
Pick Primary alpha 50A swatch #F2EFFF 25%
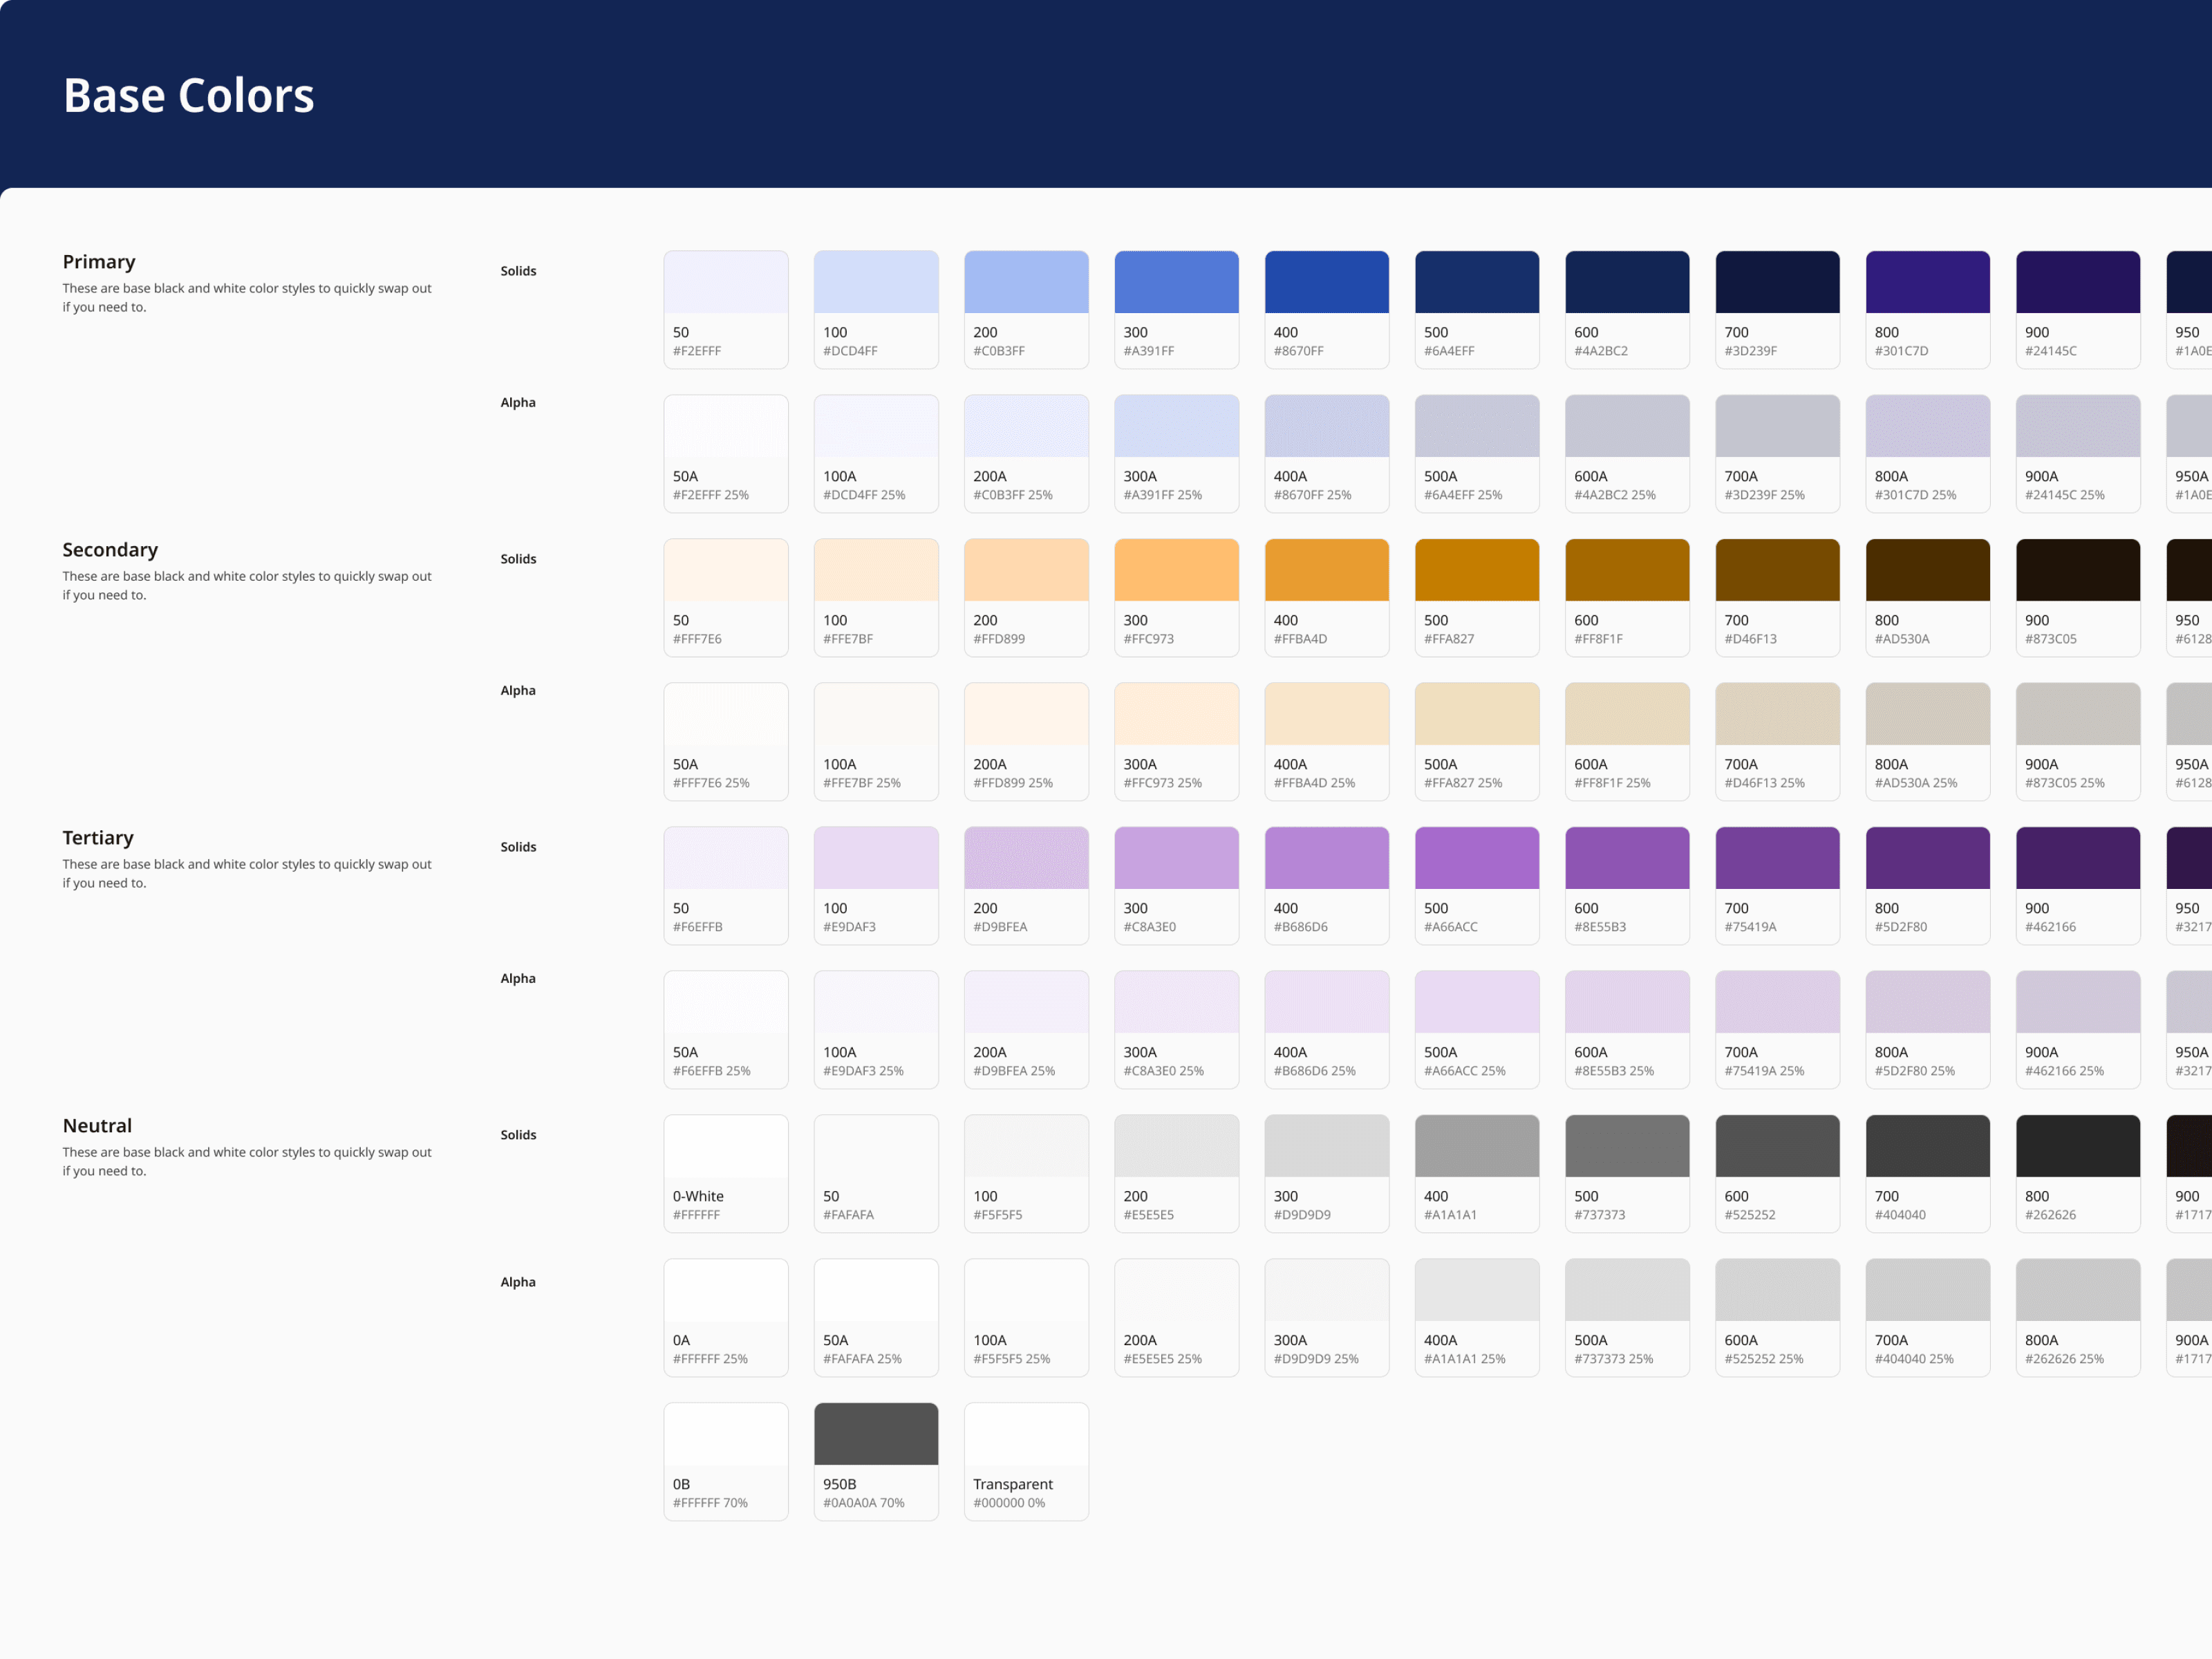click(x=725, y=454)
